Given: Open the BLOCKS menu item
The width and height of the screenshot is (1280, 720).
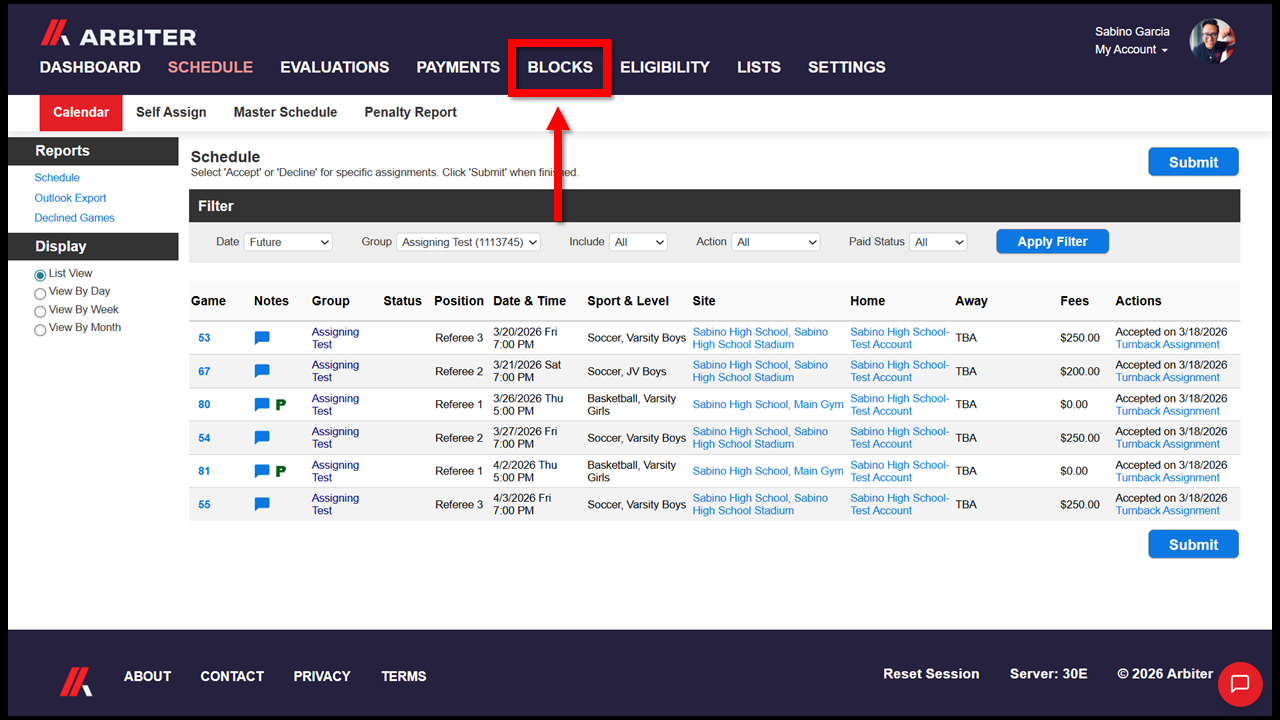Looking at the screenshot, I should pos(560,67).
